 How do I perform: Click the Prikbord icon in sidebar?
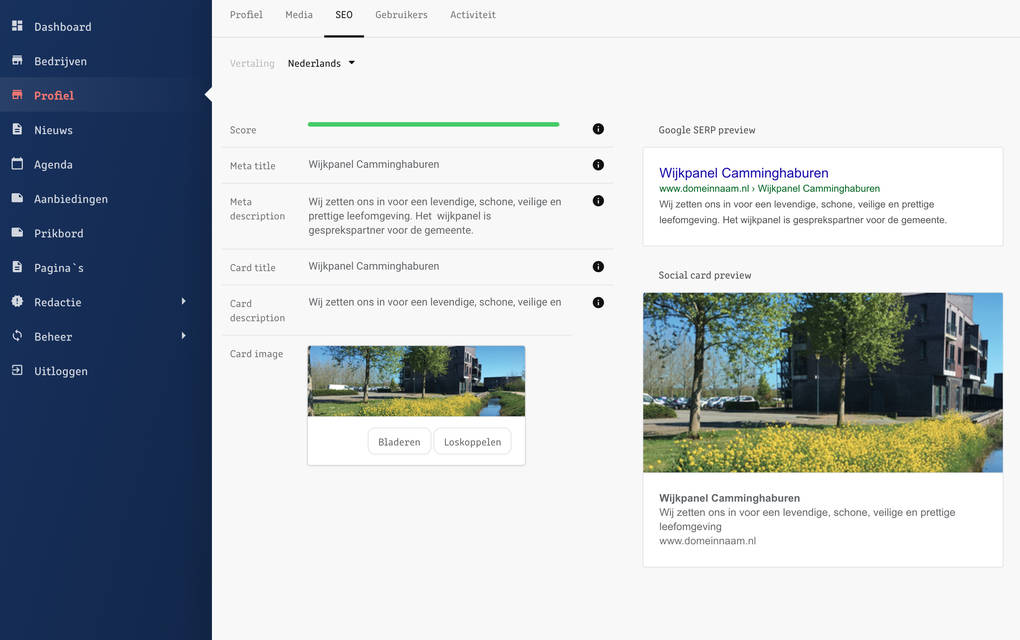pos(17,233)
